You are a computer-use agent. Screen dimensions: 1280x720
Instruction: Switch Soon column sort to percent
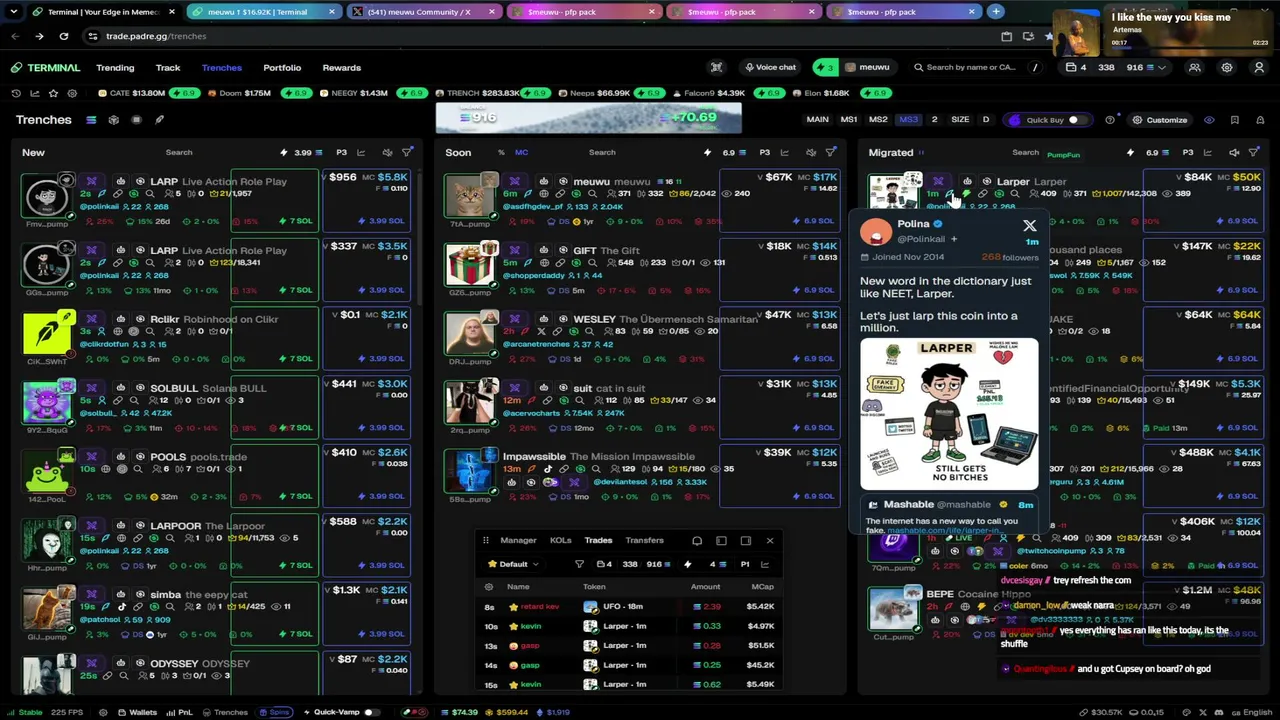click(501, 153)
